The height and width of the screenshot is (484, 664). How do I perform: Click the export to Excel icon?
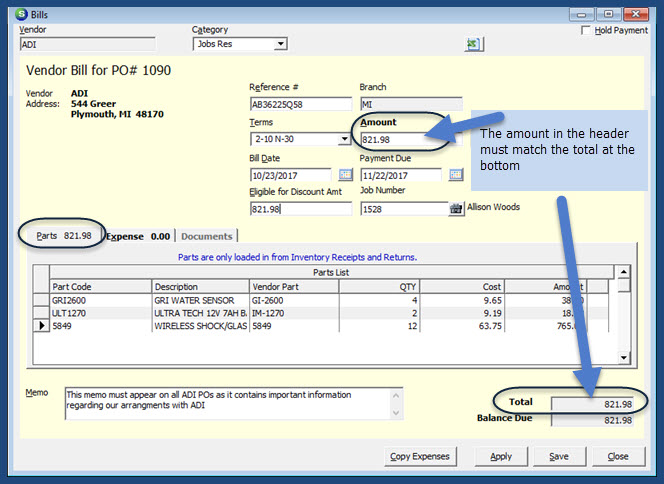[x=473, y=44]
